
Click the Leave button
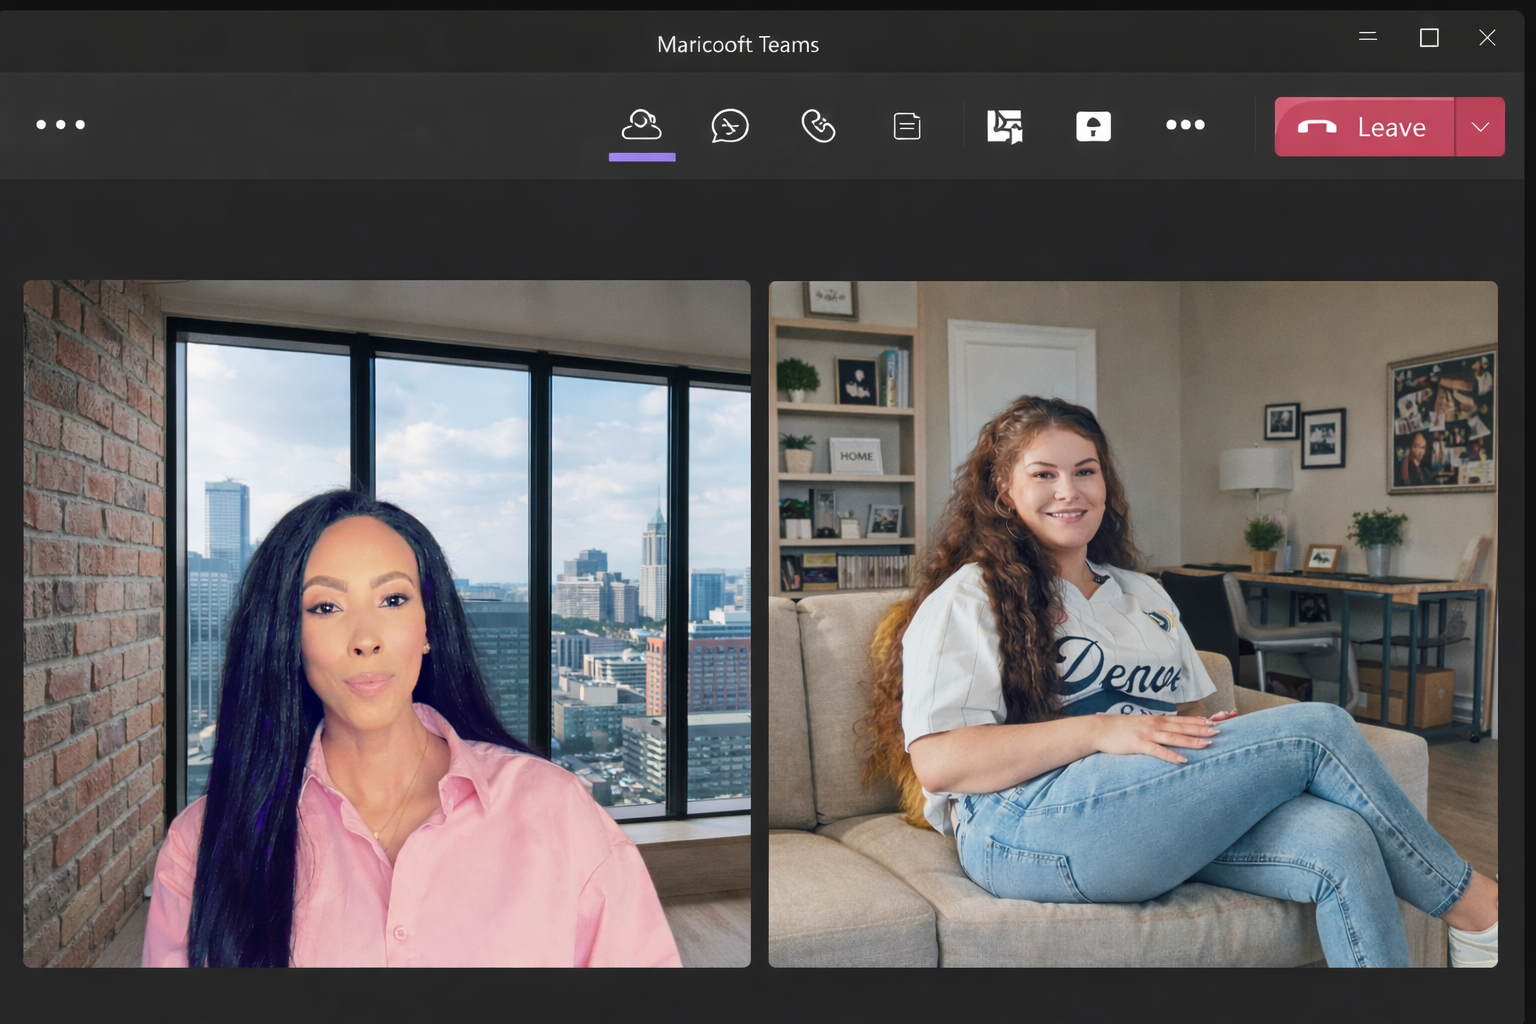[x=1364, y=127]
